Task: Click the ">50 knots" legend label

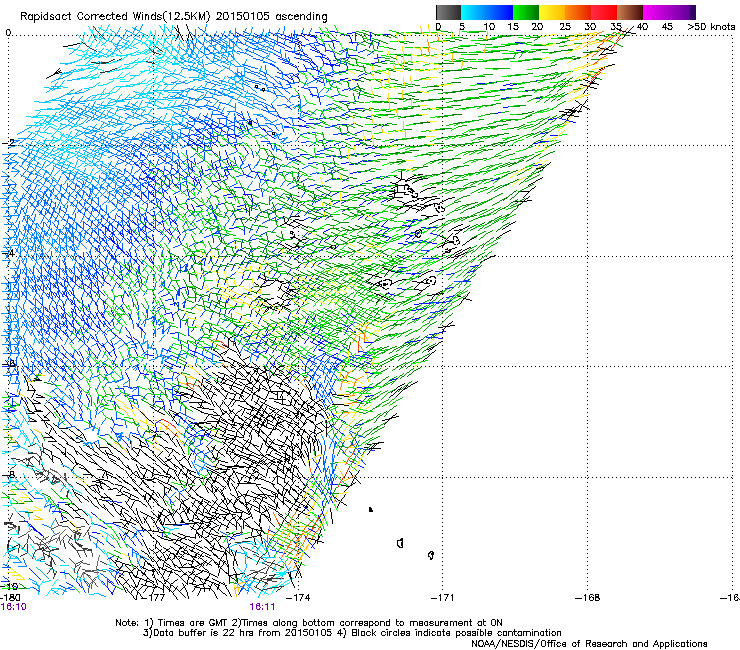Action: pos(711,27)
